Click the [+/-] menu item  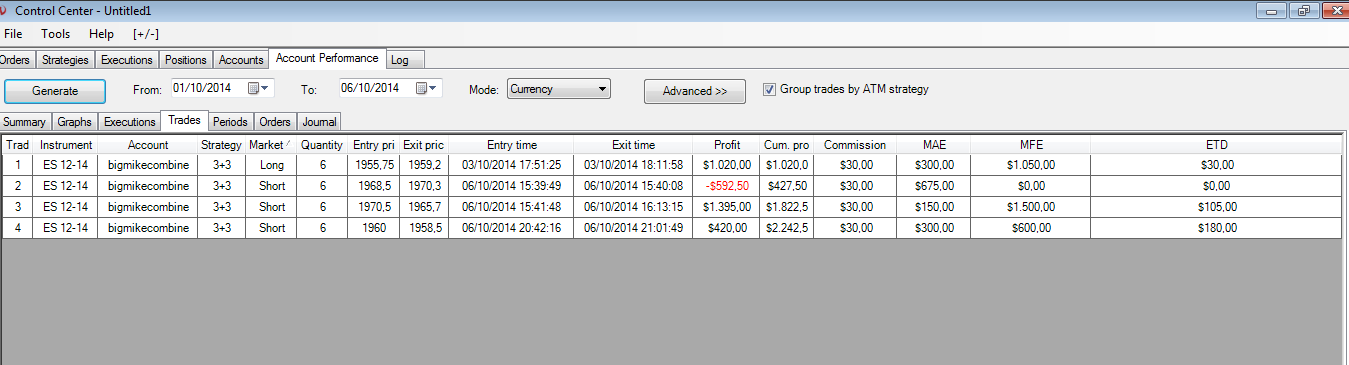[x=146, y=34]
